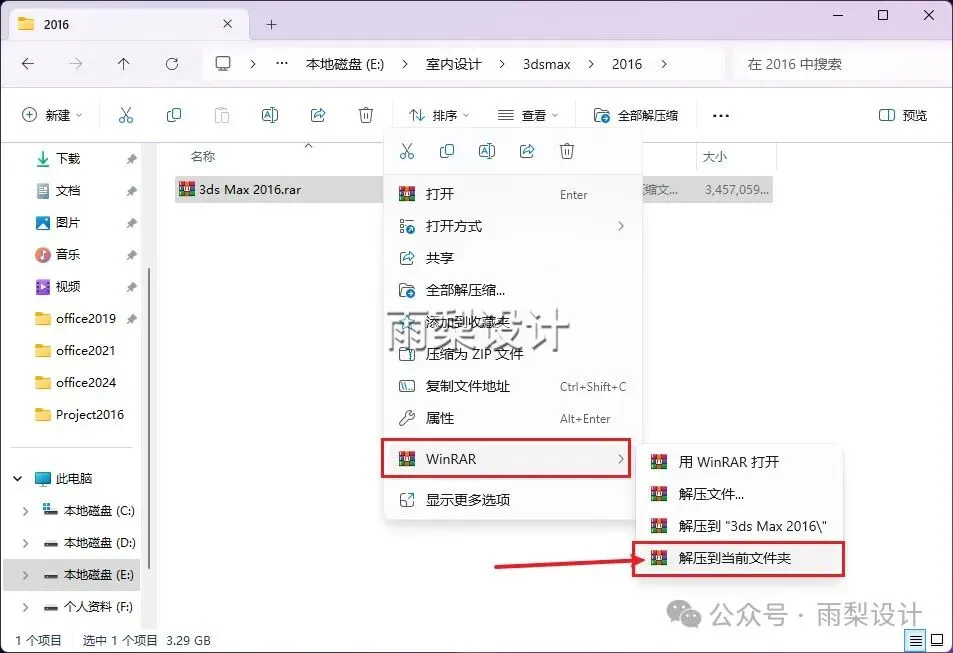Click the Share icon in the main toolbar
Image resolution: width=953 pixels, height=653 pixels.
(318, 115)
